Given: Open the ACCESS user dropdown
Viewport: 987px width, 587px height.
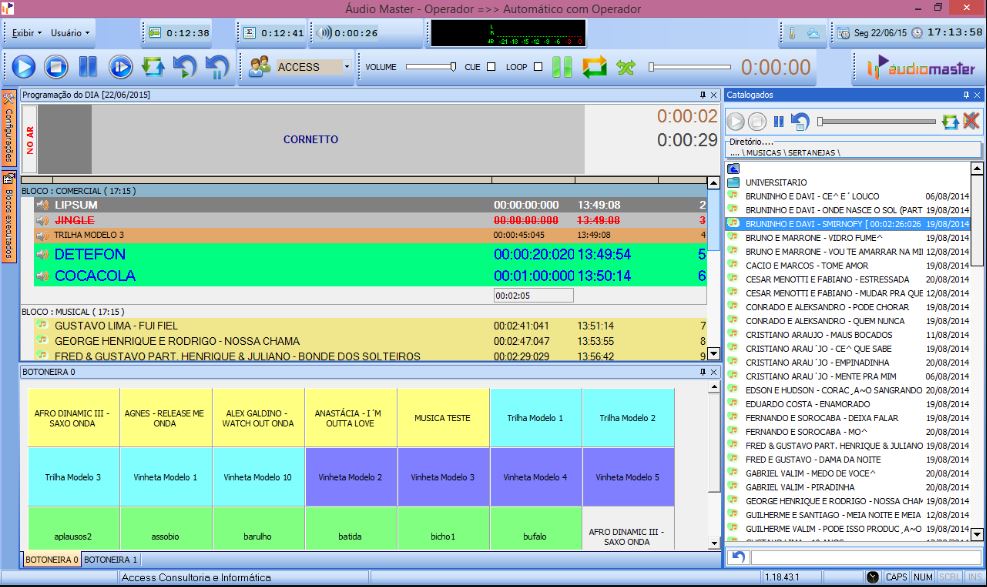Looking at the screenshot, I should point(347,67).
